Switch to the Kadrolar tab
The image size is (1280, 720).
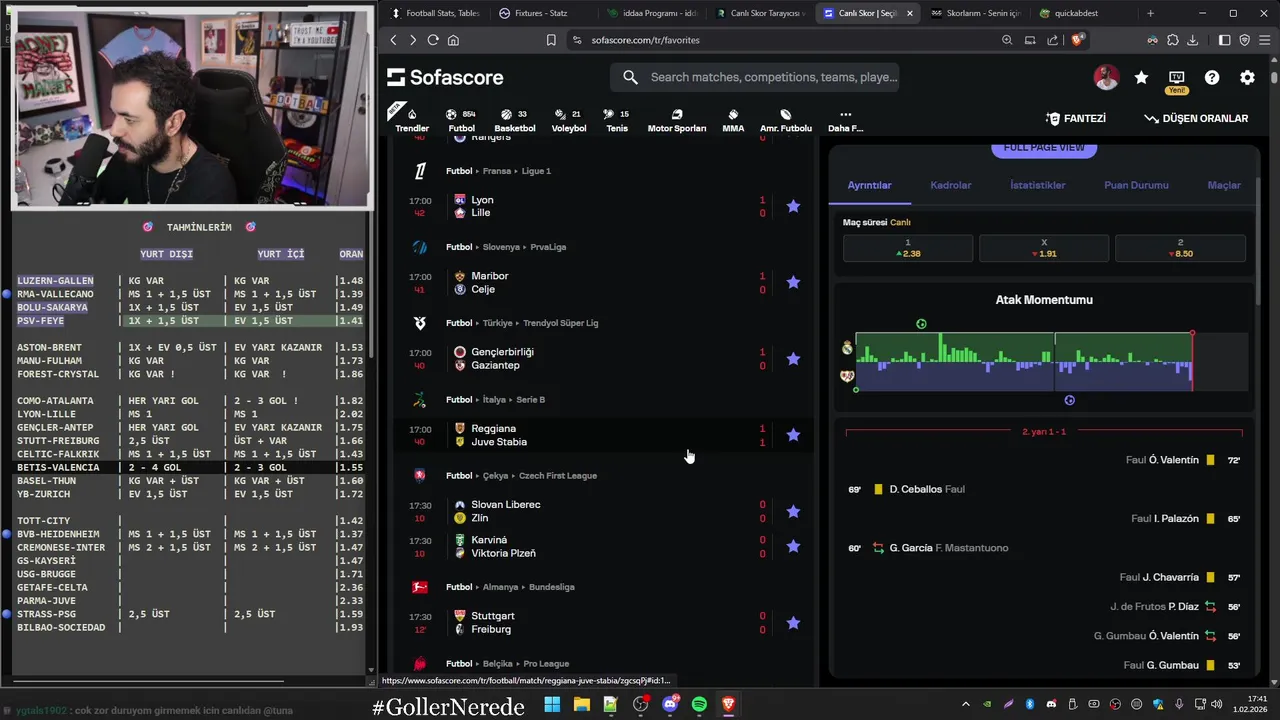[x=951, y=185]
